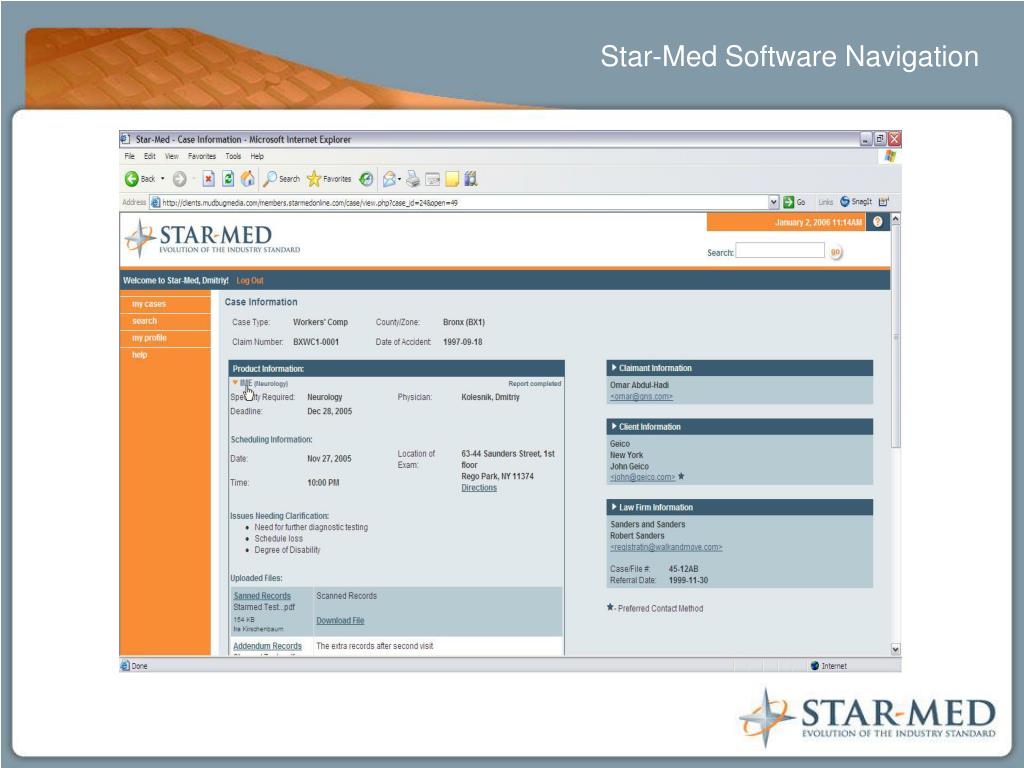
Task: Click the Stop loading icon
Action: tap(209, 179)
